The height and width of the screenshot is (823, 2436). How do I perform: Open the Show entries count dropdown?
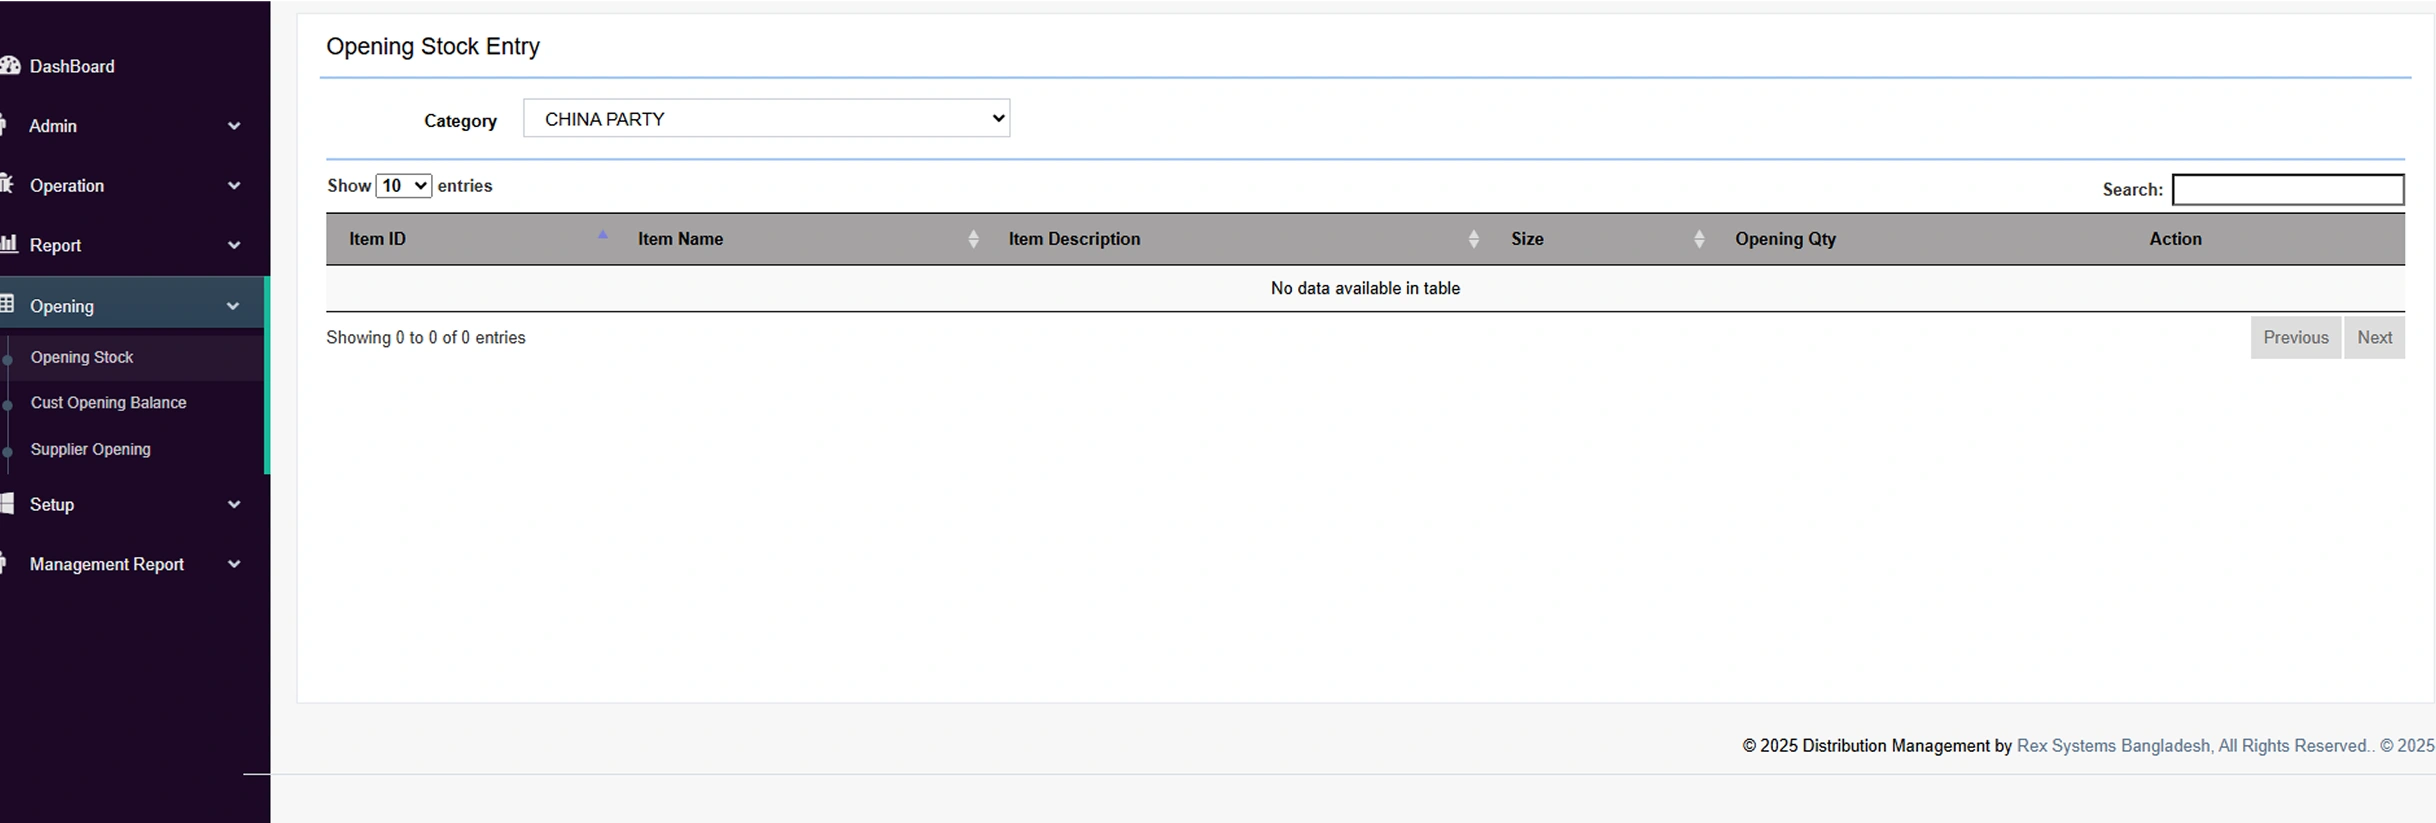click(x=403, y=186)
